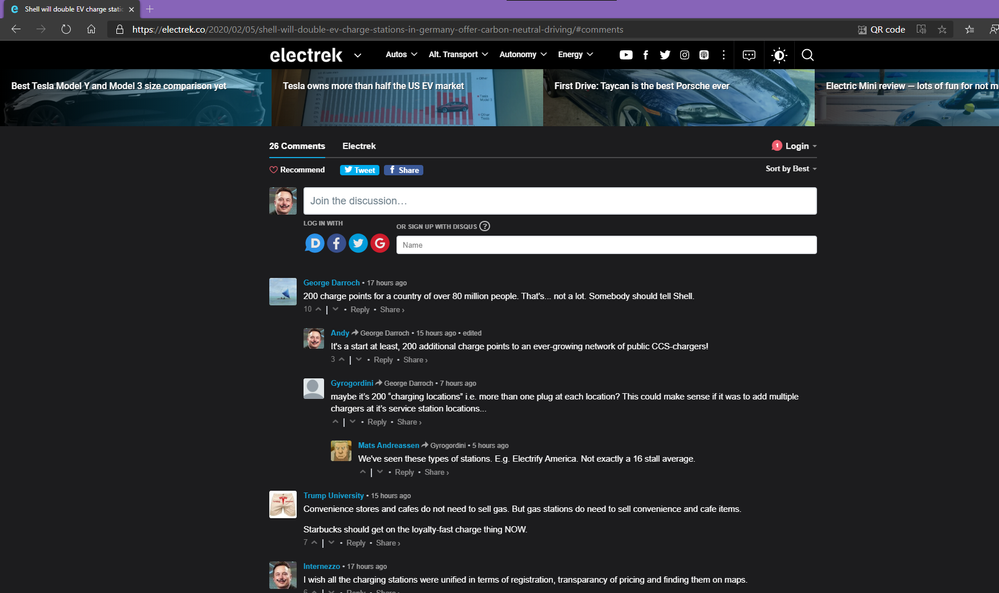
Task: Open the Sort by Best dropdown
Action: tap(791, 169)
